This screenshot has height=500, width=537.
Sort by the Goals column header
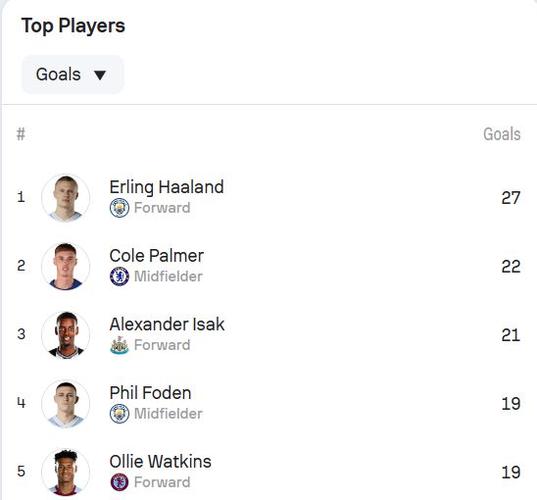pyautogui.click(x=502, y=134)
